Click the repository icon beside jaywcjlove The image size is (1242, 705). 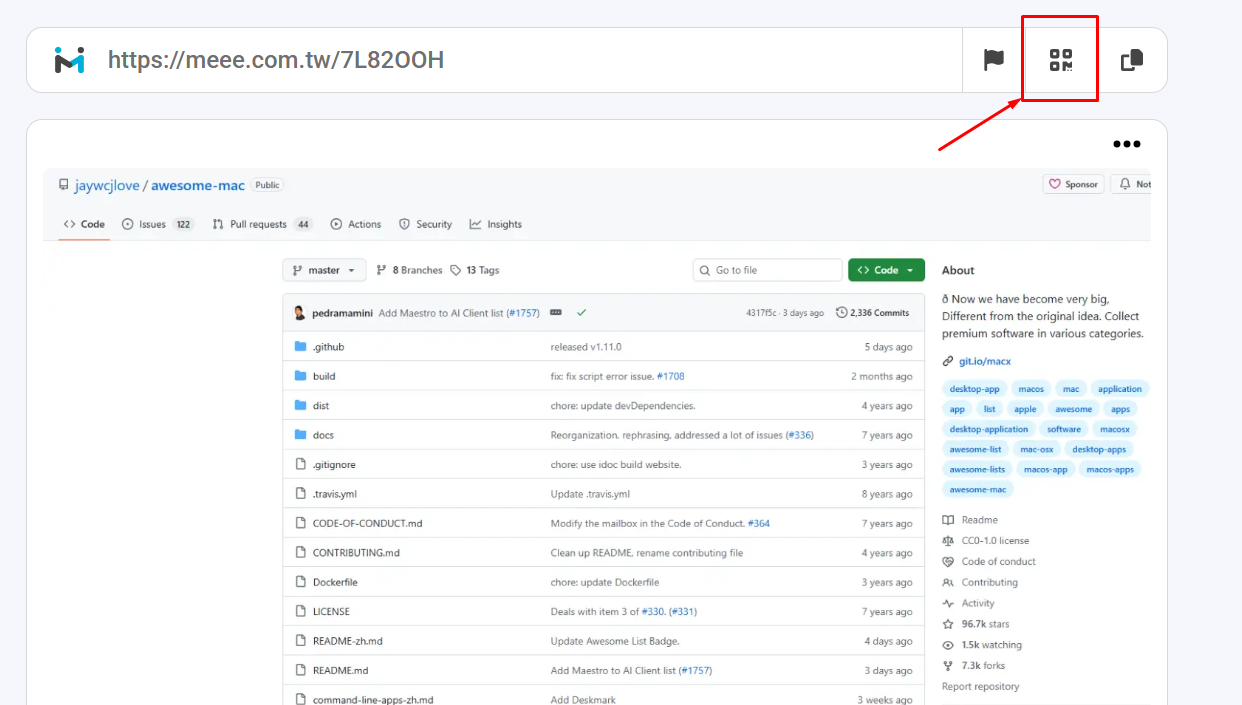(64, 185)
